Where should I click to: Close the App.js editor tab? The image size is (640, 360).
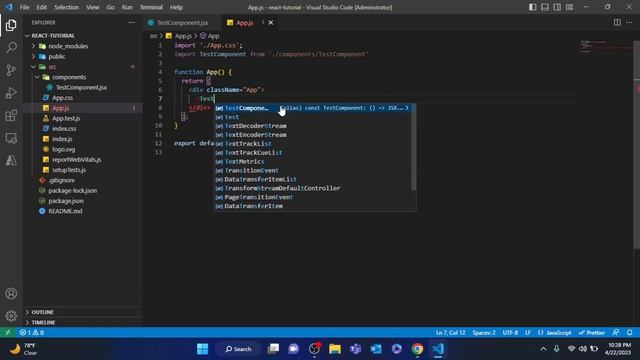pyautogui.click(x=271, y=22)
